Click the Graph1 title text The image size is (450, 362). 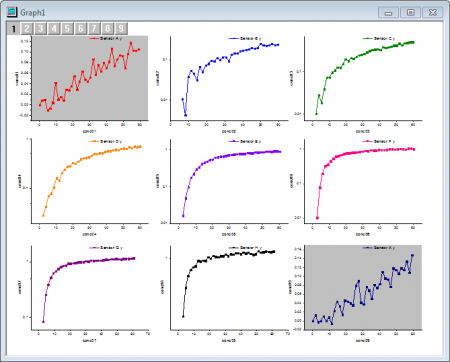[33, 13]
